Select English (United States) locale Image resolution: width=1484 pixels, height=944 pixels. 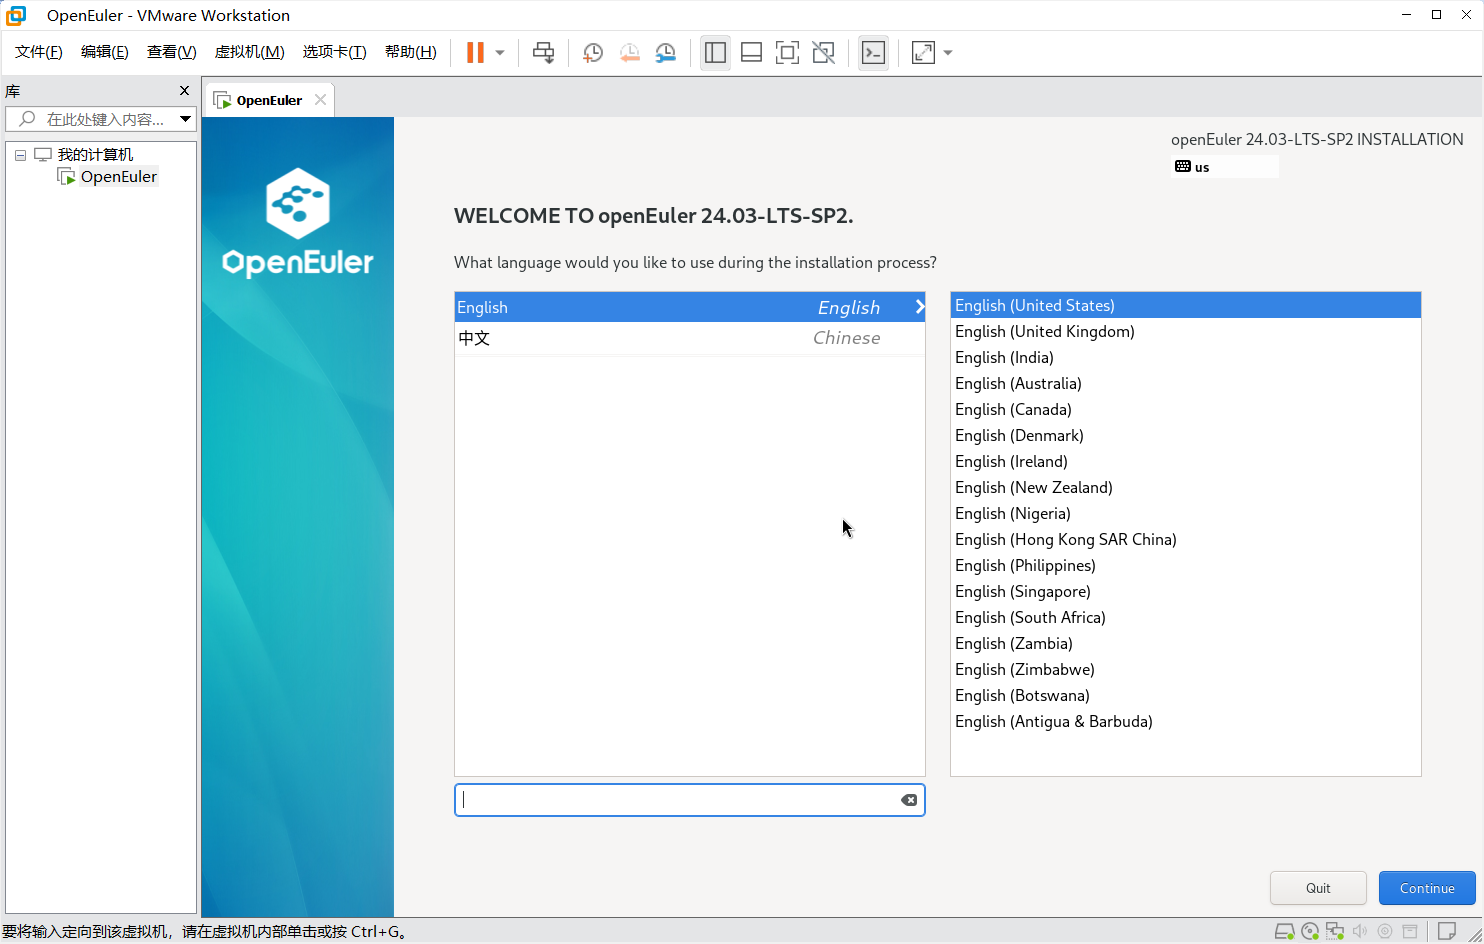(x=1185, y=305)
